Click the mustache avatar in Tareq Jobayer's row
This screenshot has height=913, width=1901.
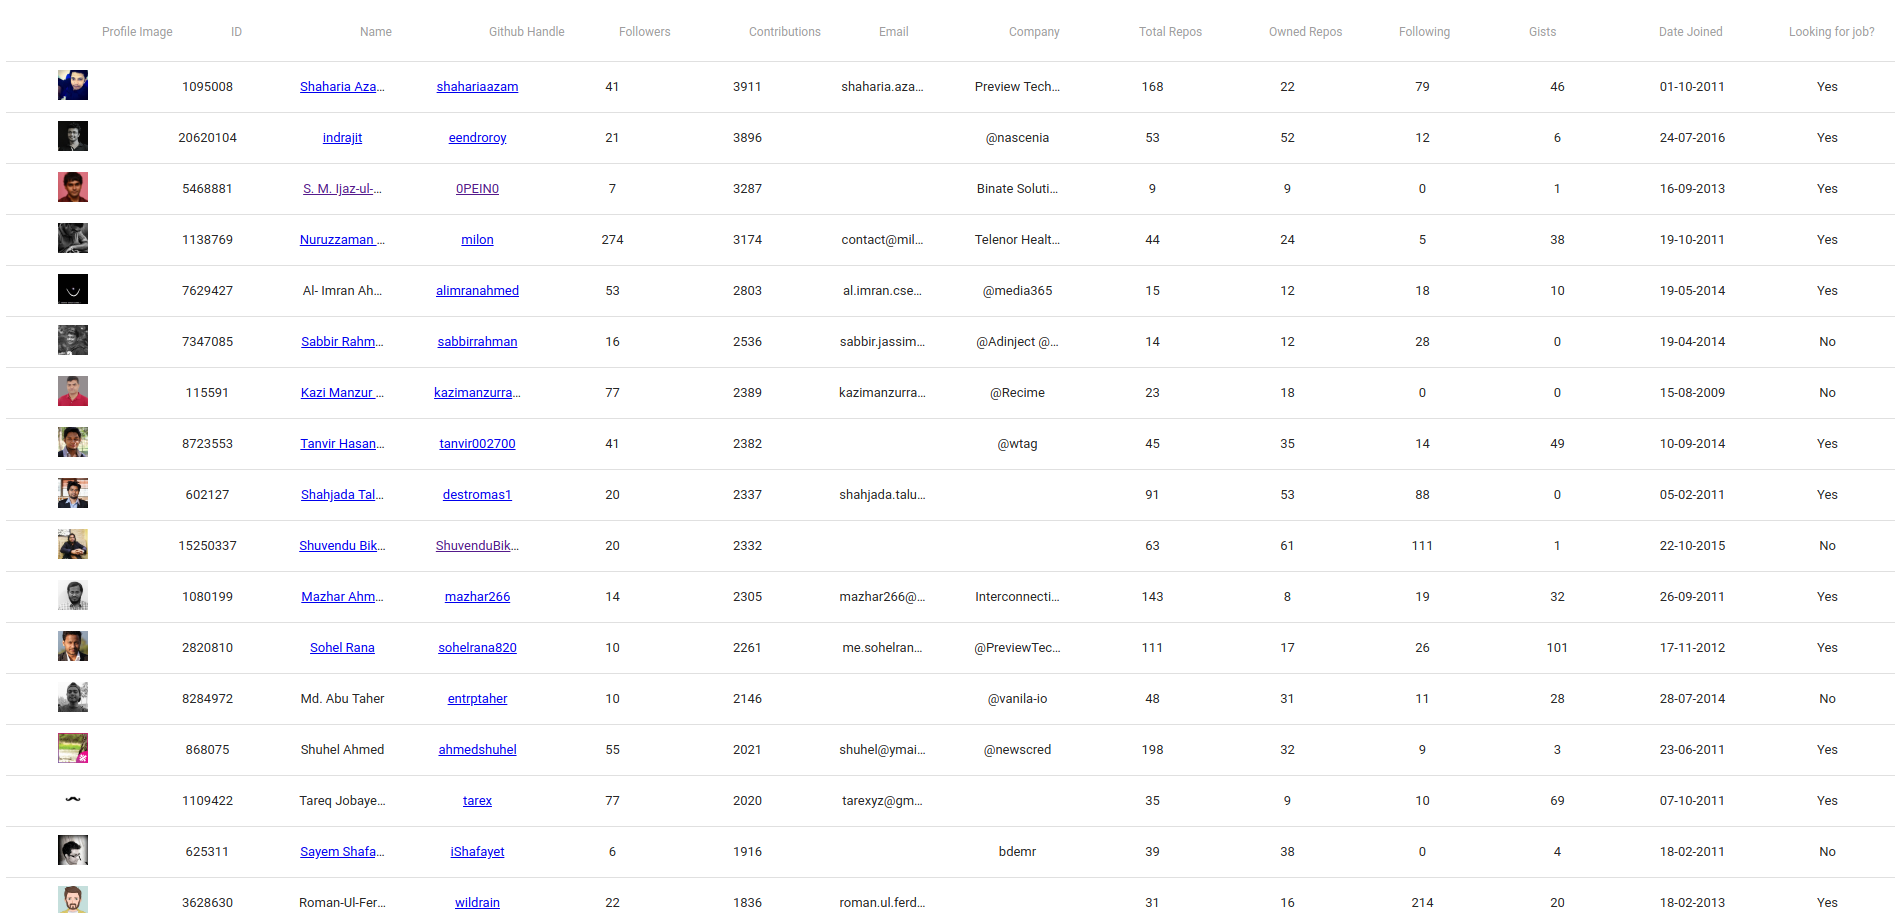73,800
